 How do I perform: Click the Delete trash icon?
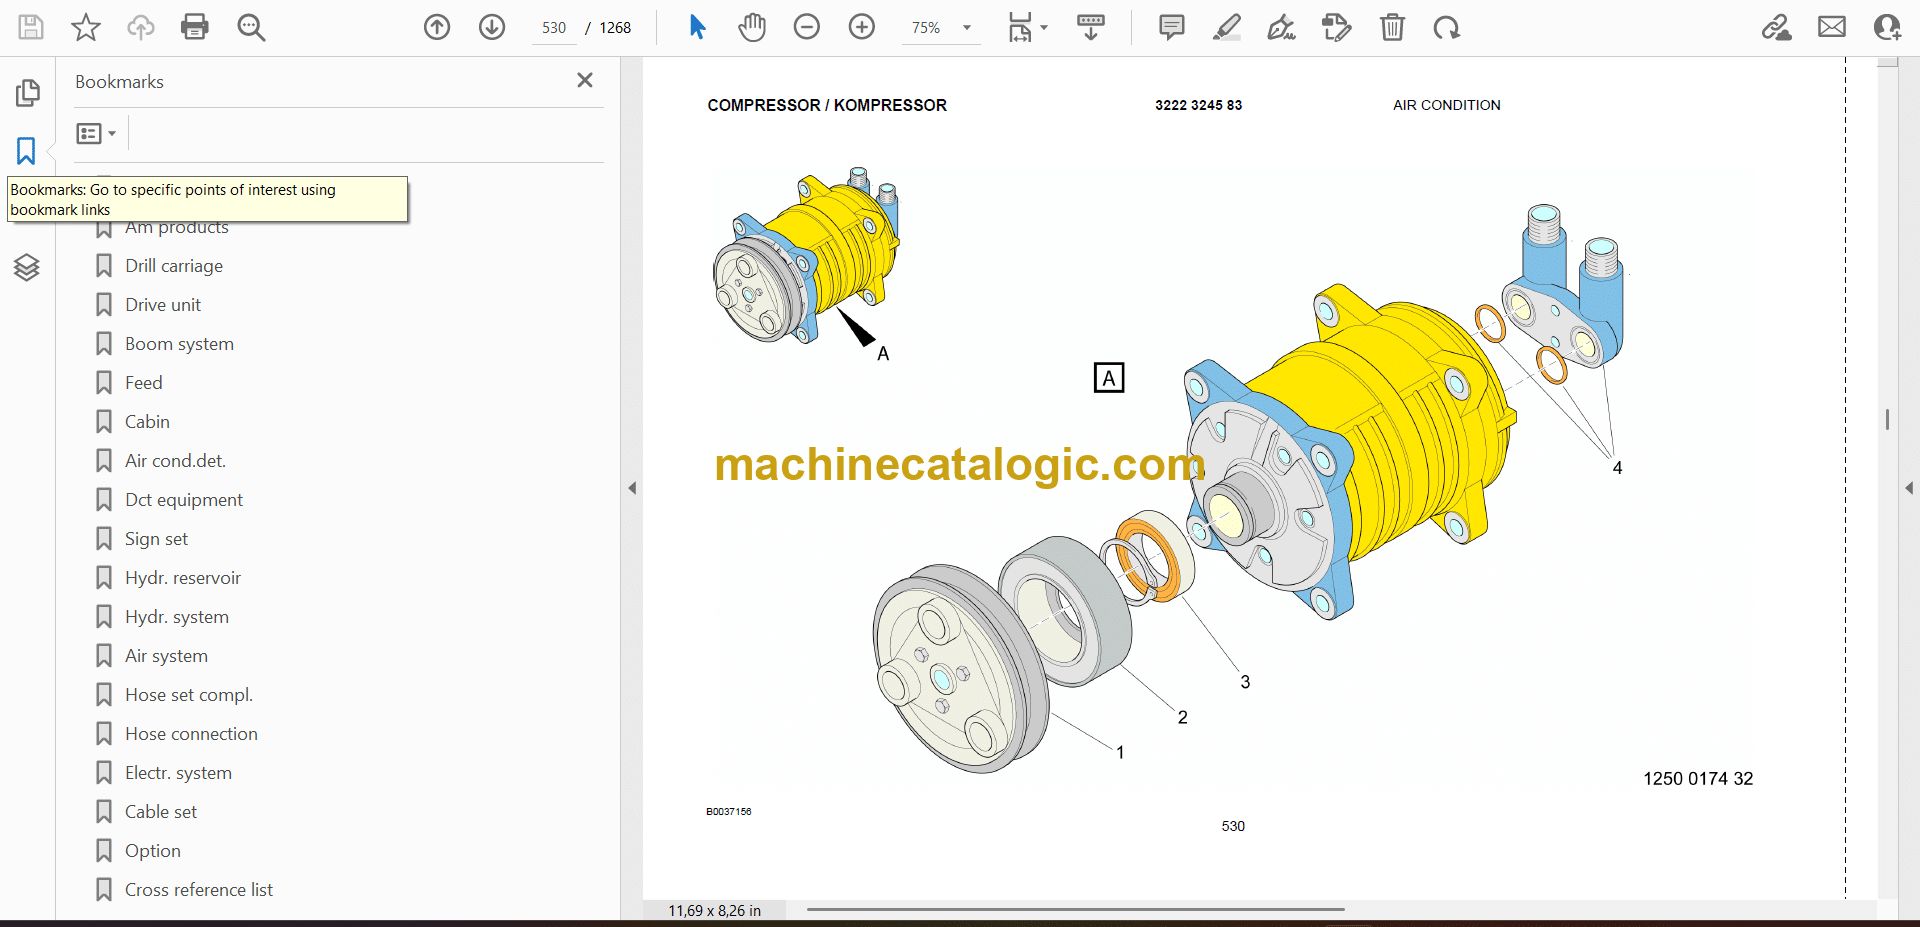(1392, 27)
